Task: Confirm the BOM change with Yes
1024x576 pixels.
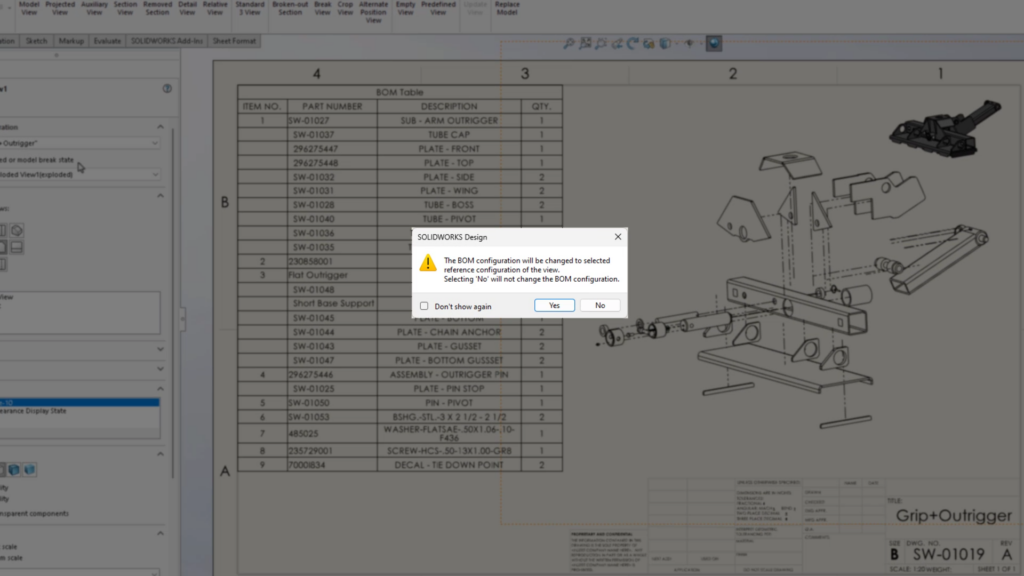Action: point(554,306)
